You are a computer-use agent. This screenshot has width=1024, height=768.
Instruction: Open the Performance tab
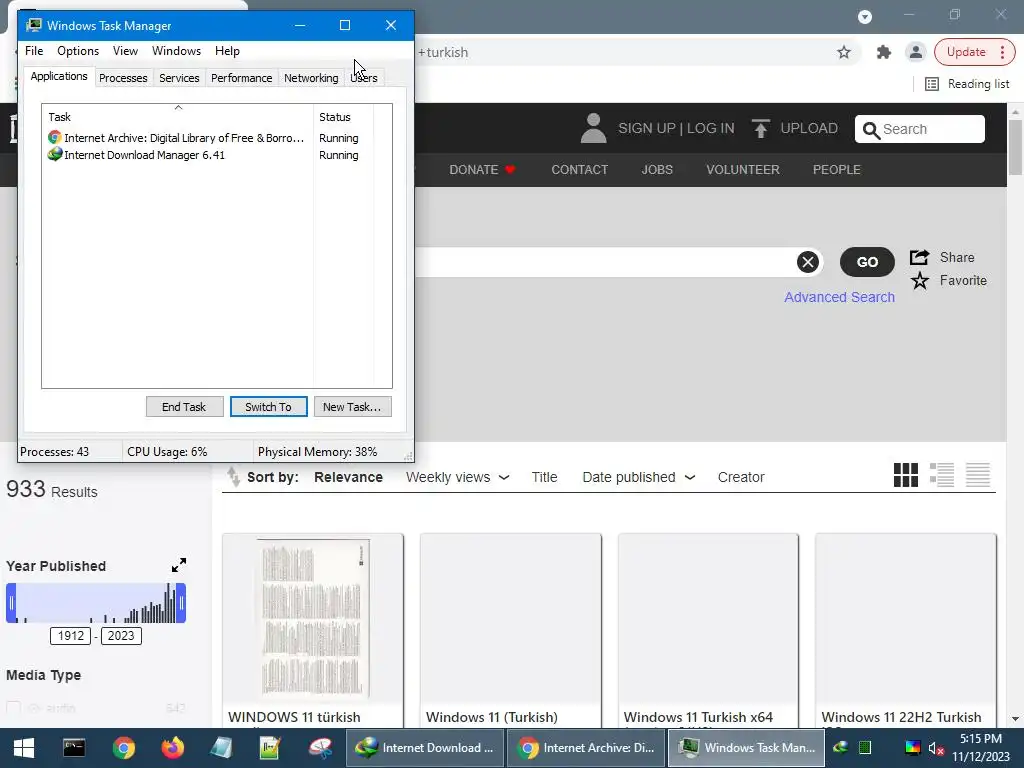click(x=241, y=78)
